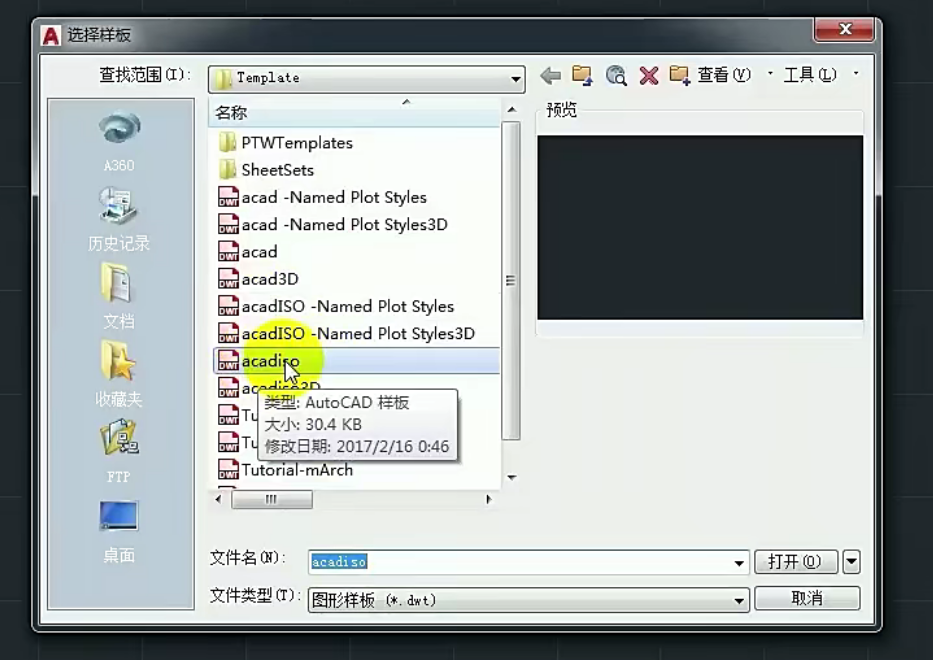This screenshot has width=933, height=660.
Task: Click the horizontal scroll left arrow
Action: click(218, 499)
